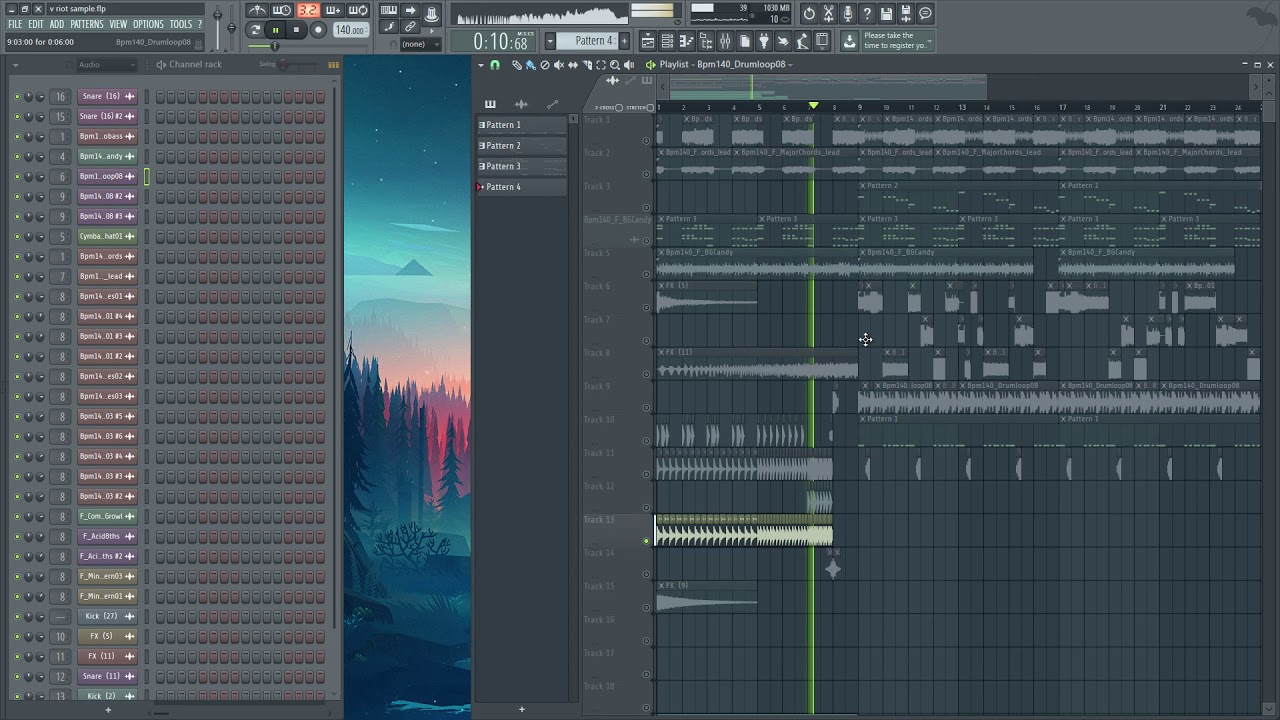Screen dimensions: 1280x720
Task: Adjust the channel rack Swing knob
Action: tap(283, 65)
